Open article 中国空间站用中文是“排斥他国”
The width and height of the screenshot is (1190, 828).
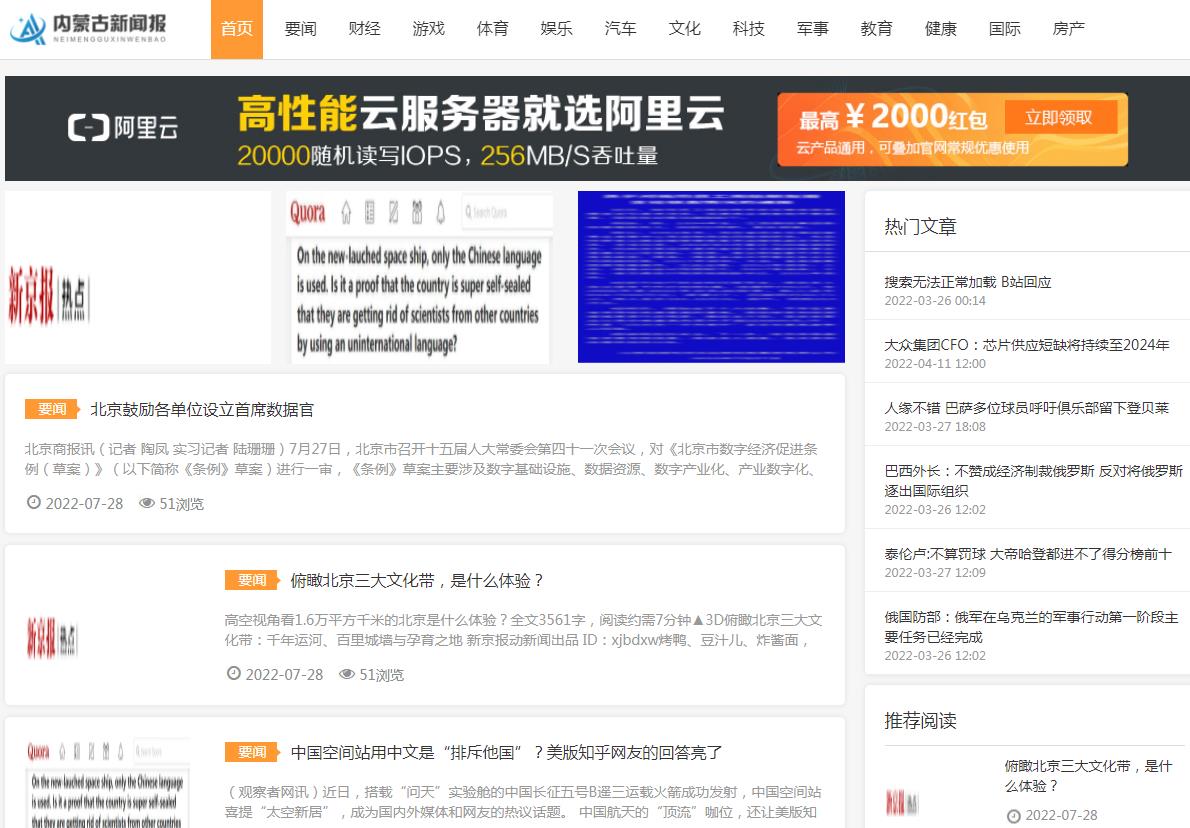pyautogui.click(x=506, y=752)
